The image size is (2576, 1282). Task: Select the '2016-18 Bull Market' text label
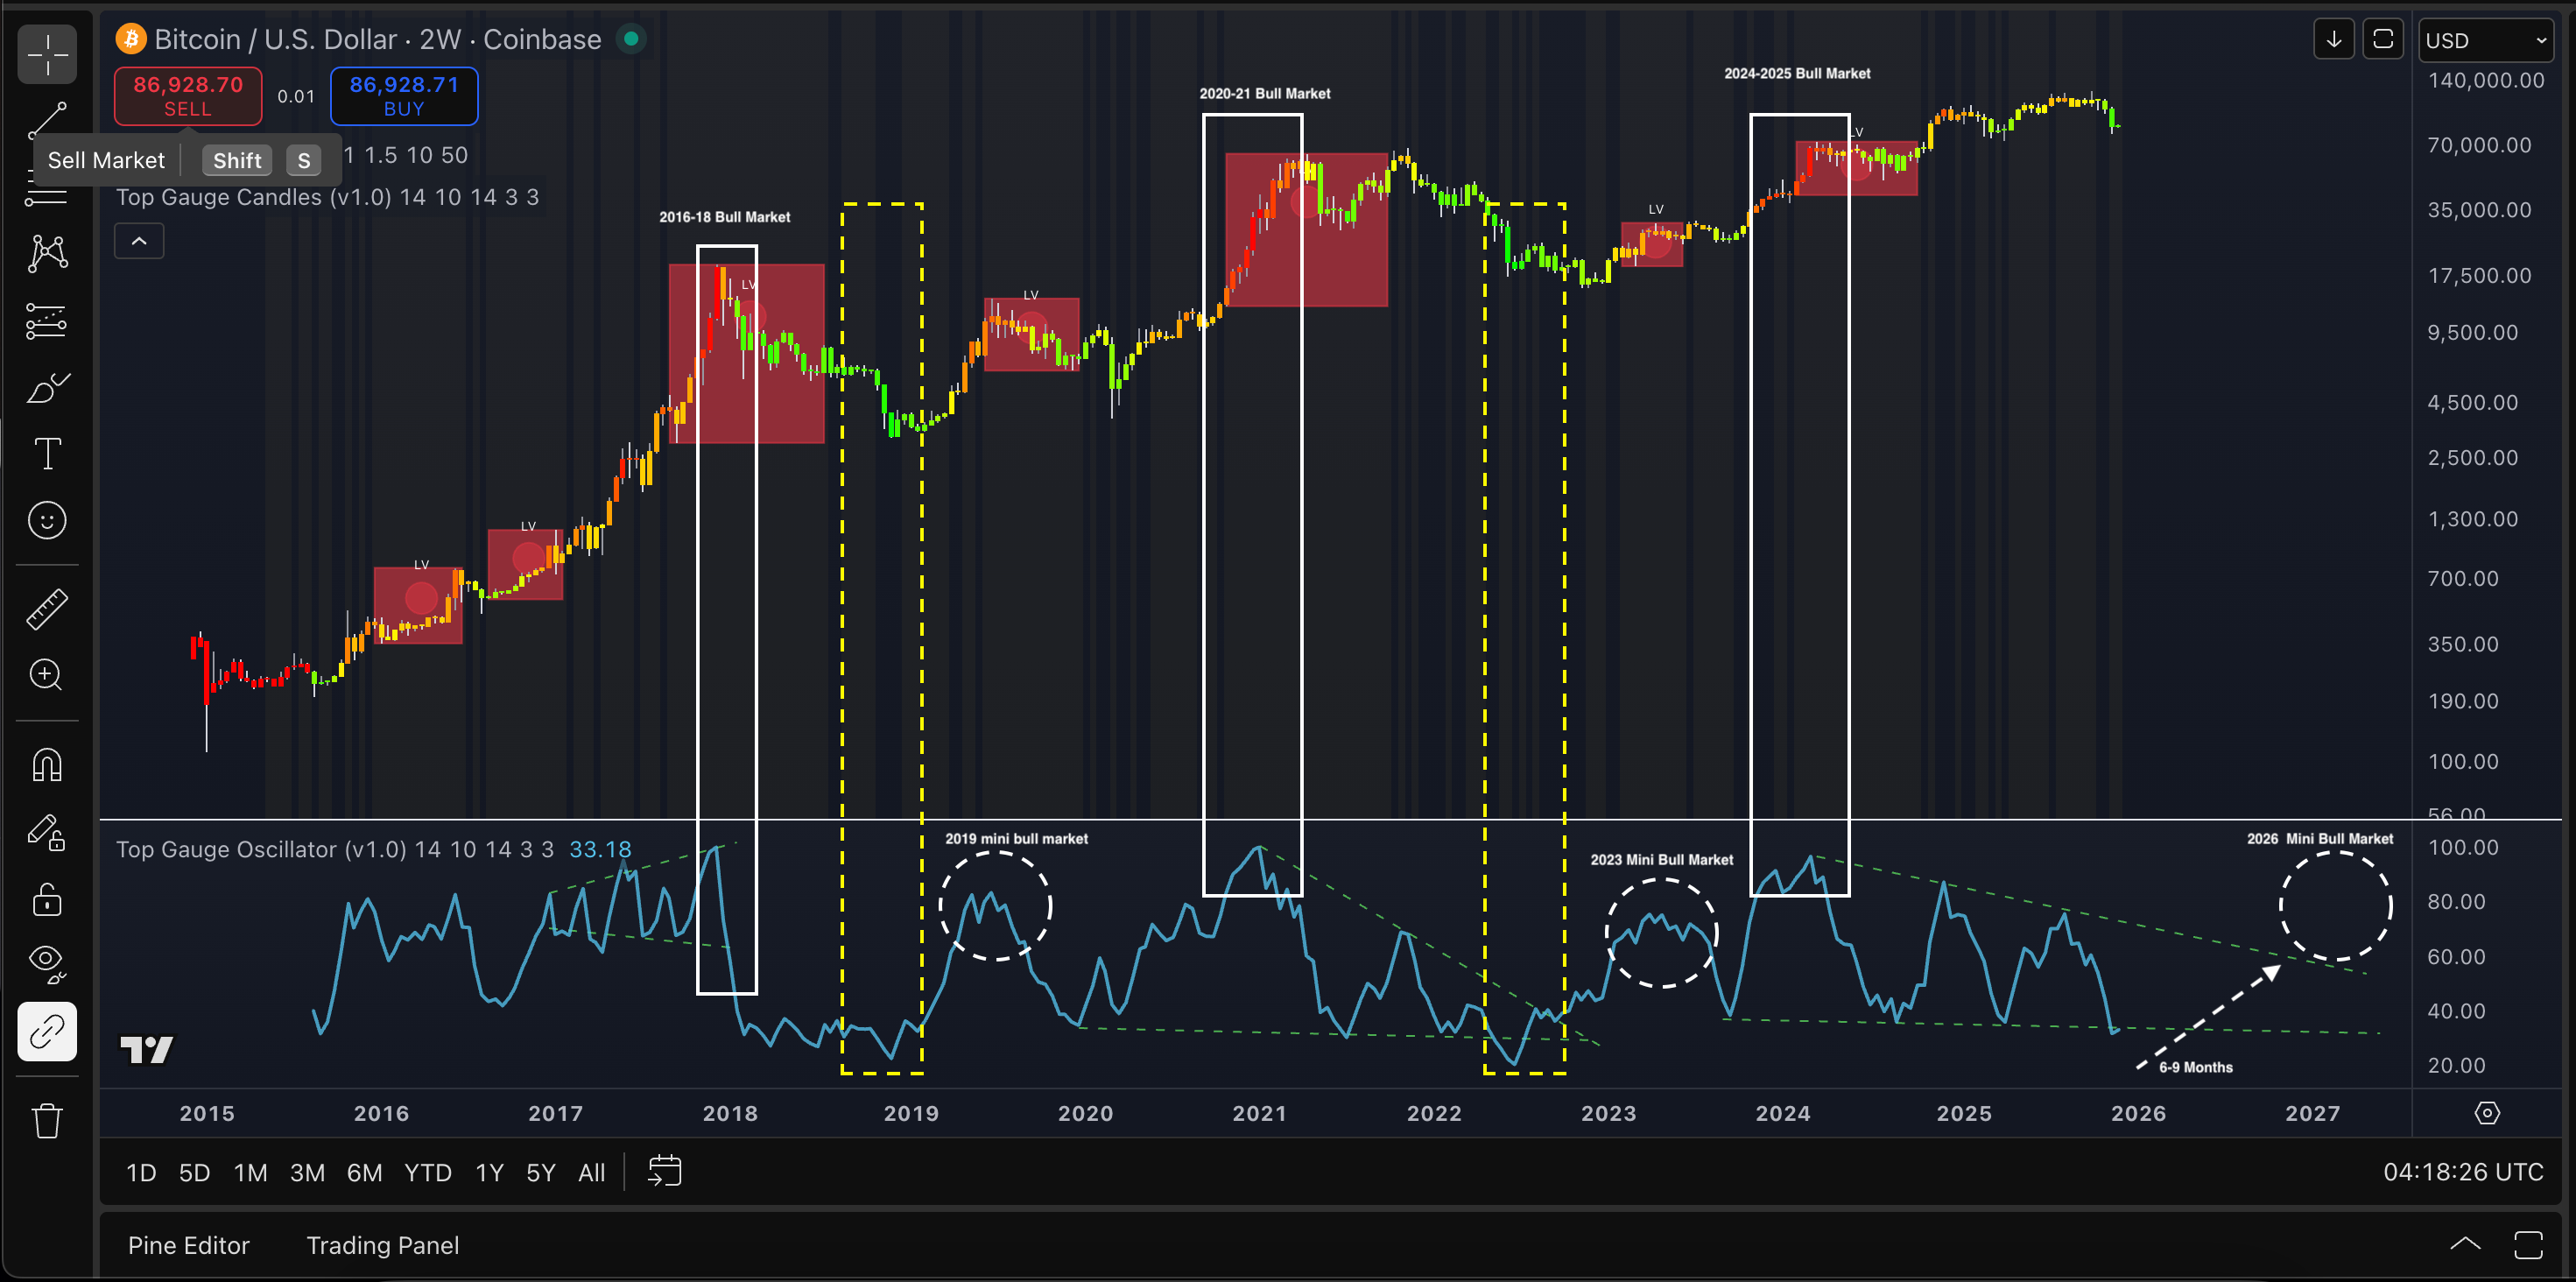(725, 217)
